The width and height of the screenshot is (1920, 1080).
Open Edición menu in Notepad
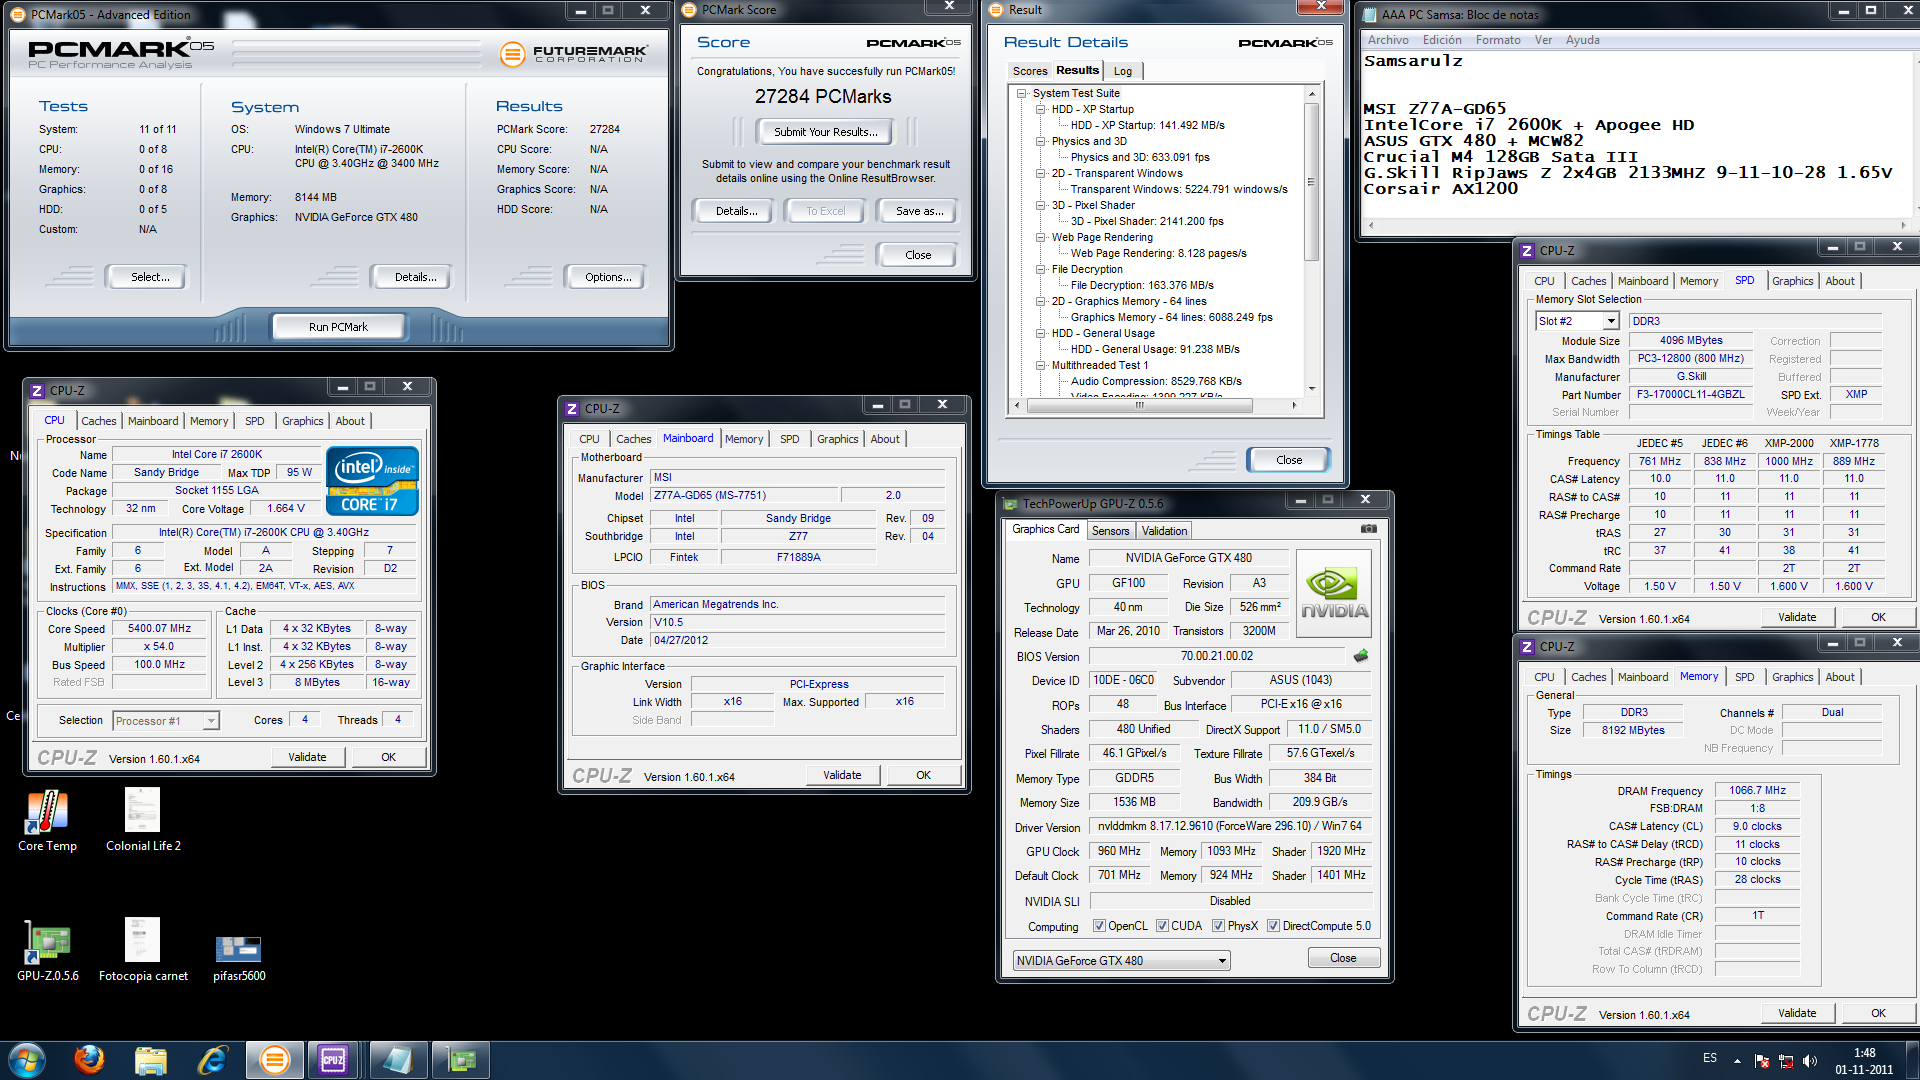pos(1442,40)
